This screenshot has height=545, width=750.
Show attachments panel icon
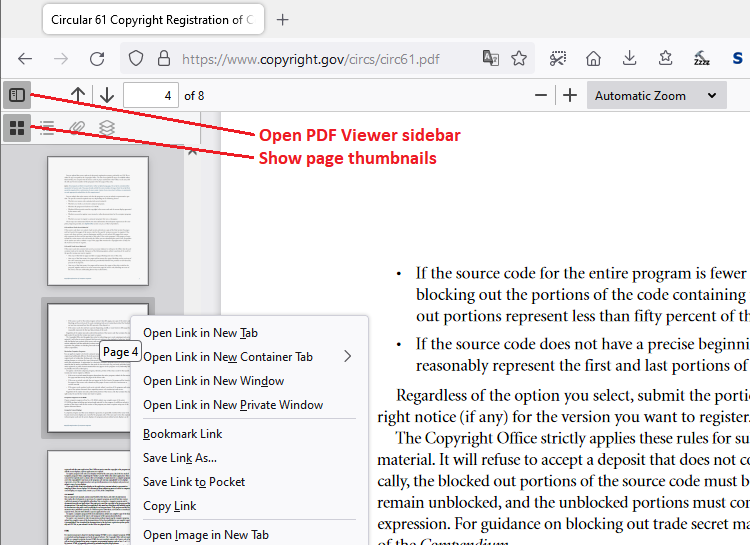coord(77,128)
